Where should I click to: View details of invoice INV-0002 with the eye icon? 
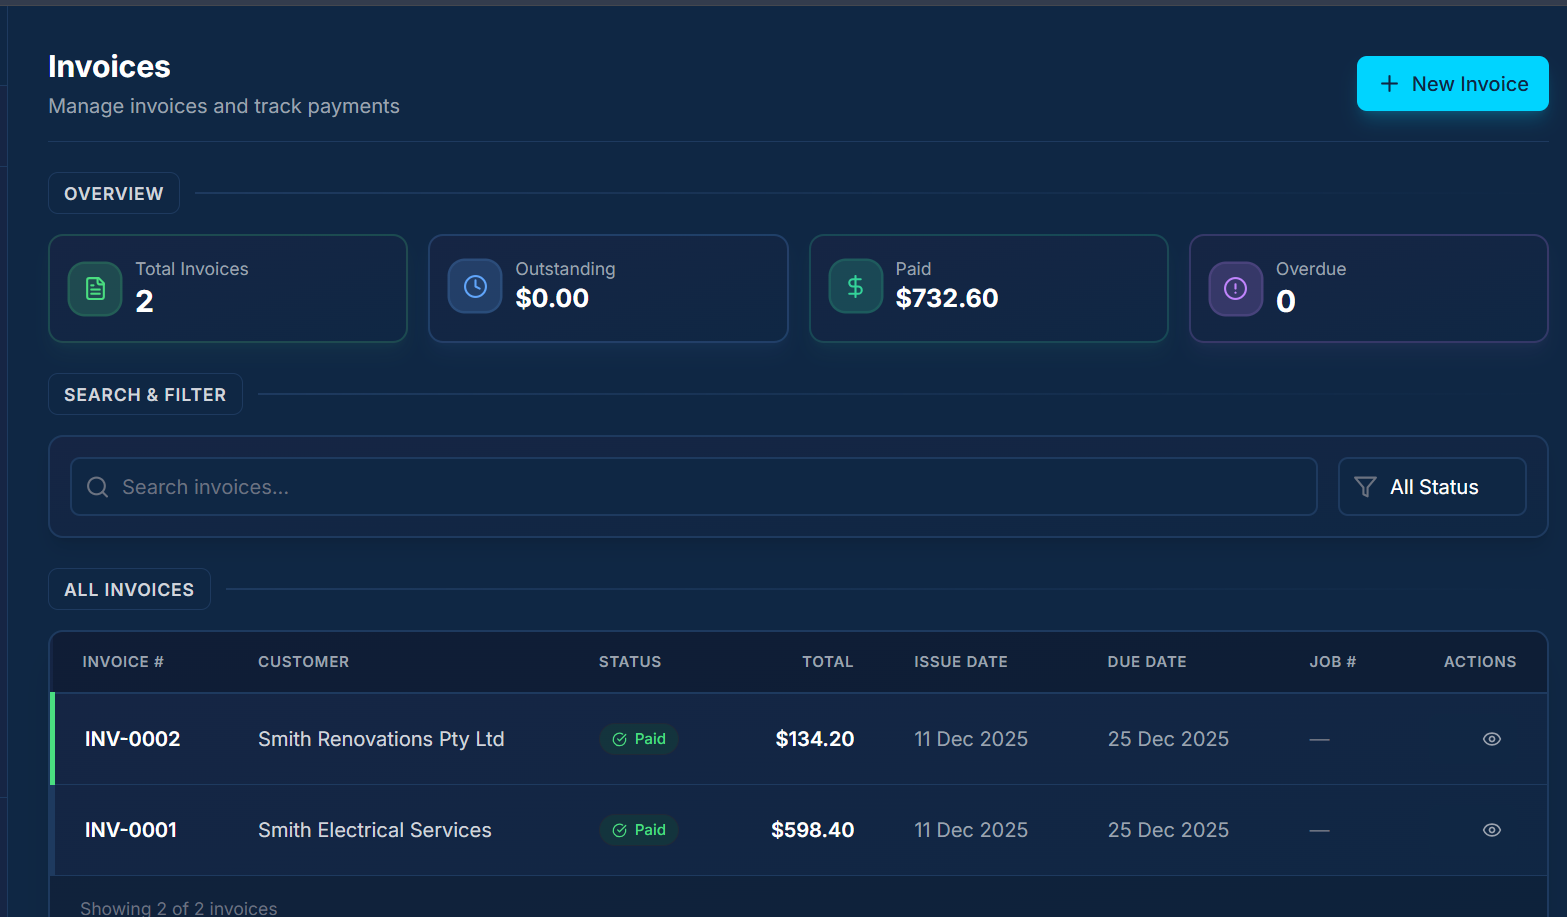[1491, 739]
